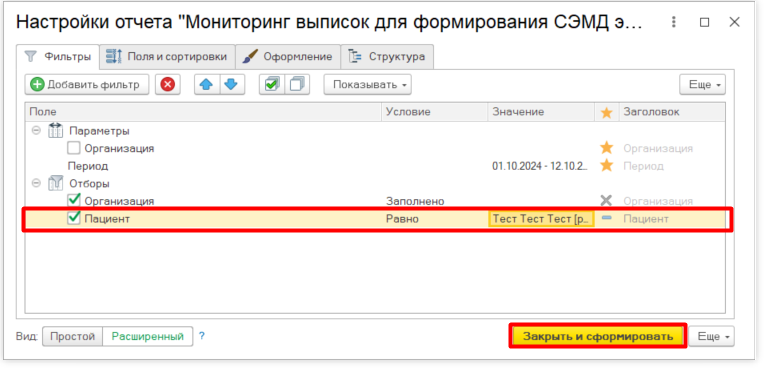Screen dimensions: 768x368
Task: Open the Показывать dropdown
Action: (367, 85)
